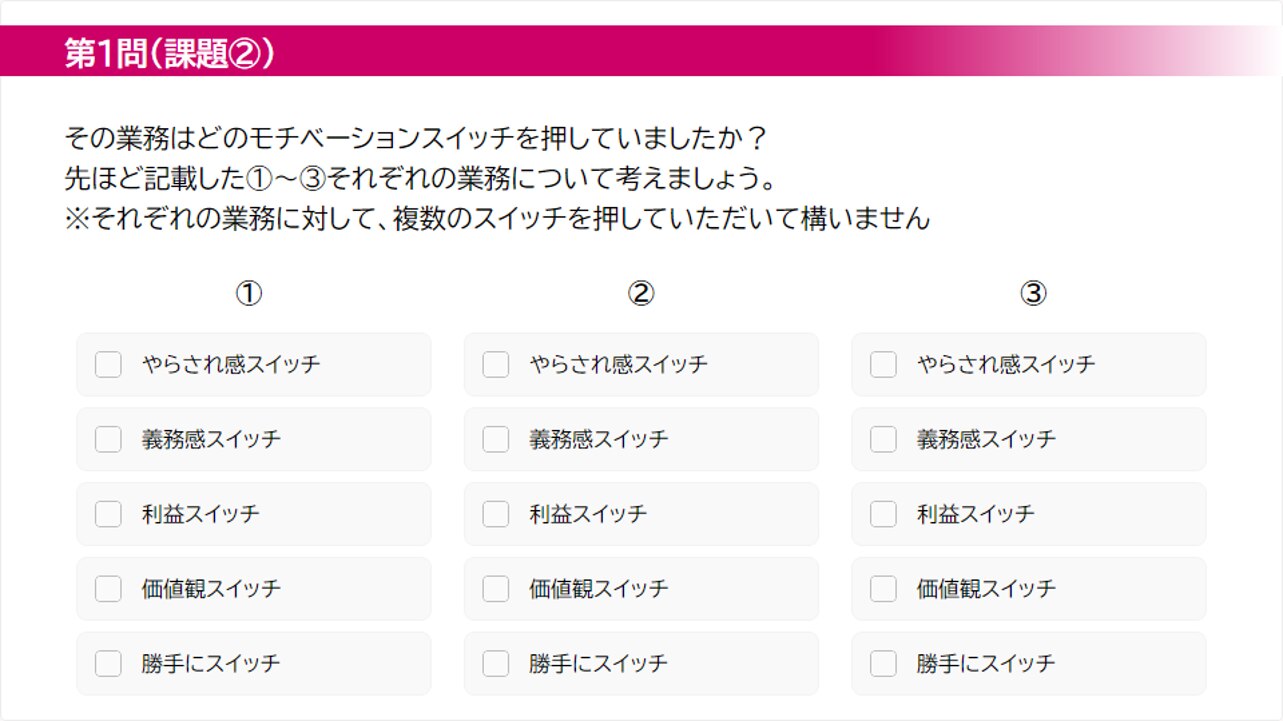This screenshot has width=1283, height=721.
Task: Check 義務感スイッチ in column ③
Action: click(x=883, y=439)
